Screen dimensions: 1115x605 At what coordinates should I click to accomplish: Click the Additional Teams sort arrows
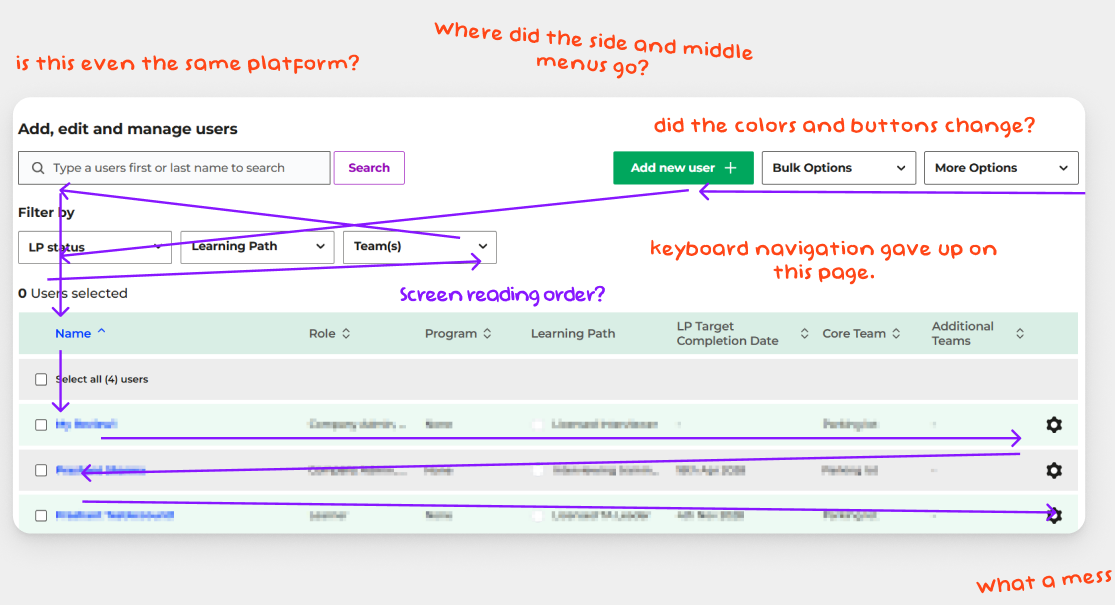[x=1020, y=333]
